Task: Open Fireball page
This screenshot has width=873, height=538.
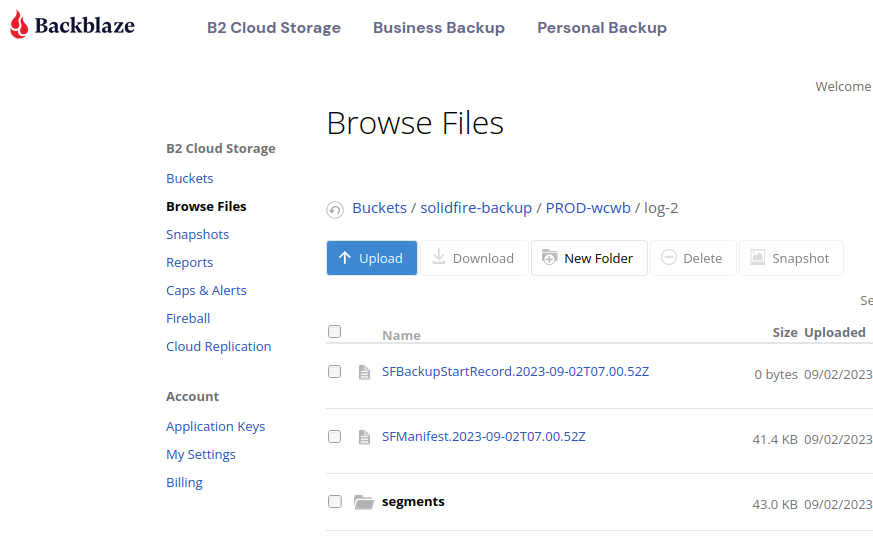Action: pyautogui.click(x=188, y=319)
